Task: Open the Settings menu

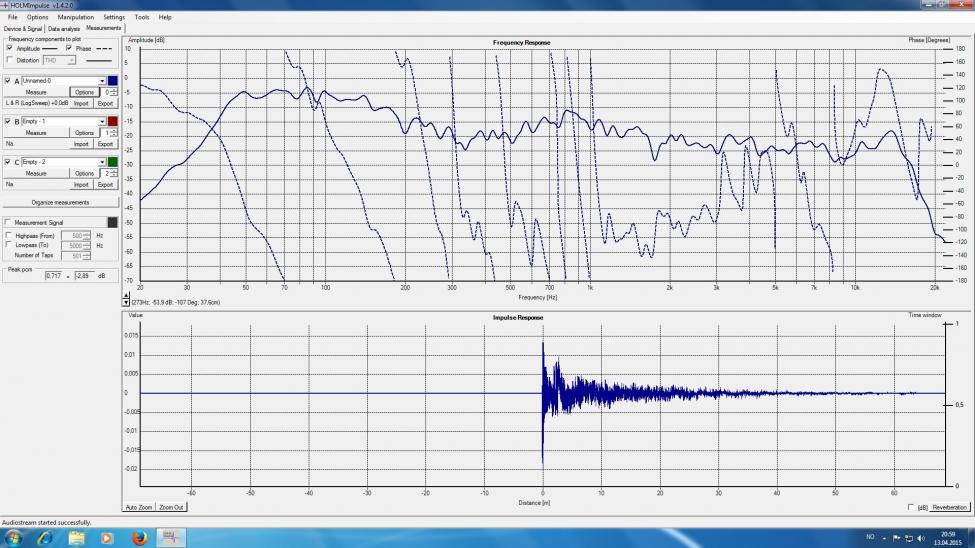Action: pos(114,17)
